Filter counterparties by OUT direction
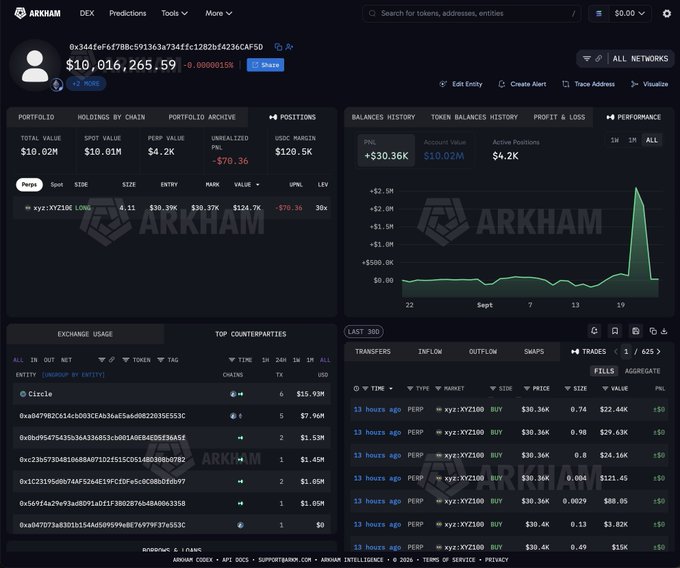680x568 pixels. 49,360
